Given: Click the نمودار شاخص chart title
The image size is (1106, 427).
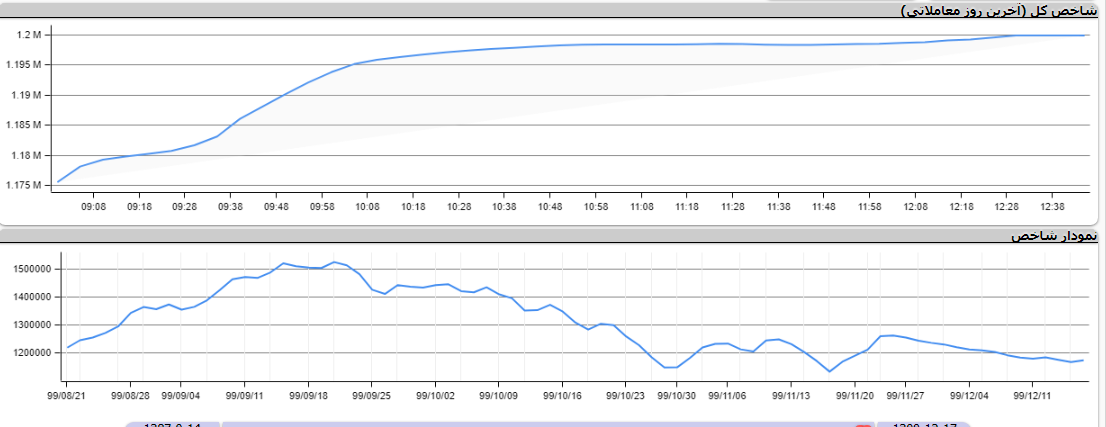Looking at the screenshot, I should (x=1054, y=235).
